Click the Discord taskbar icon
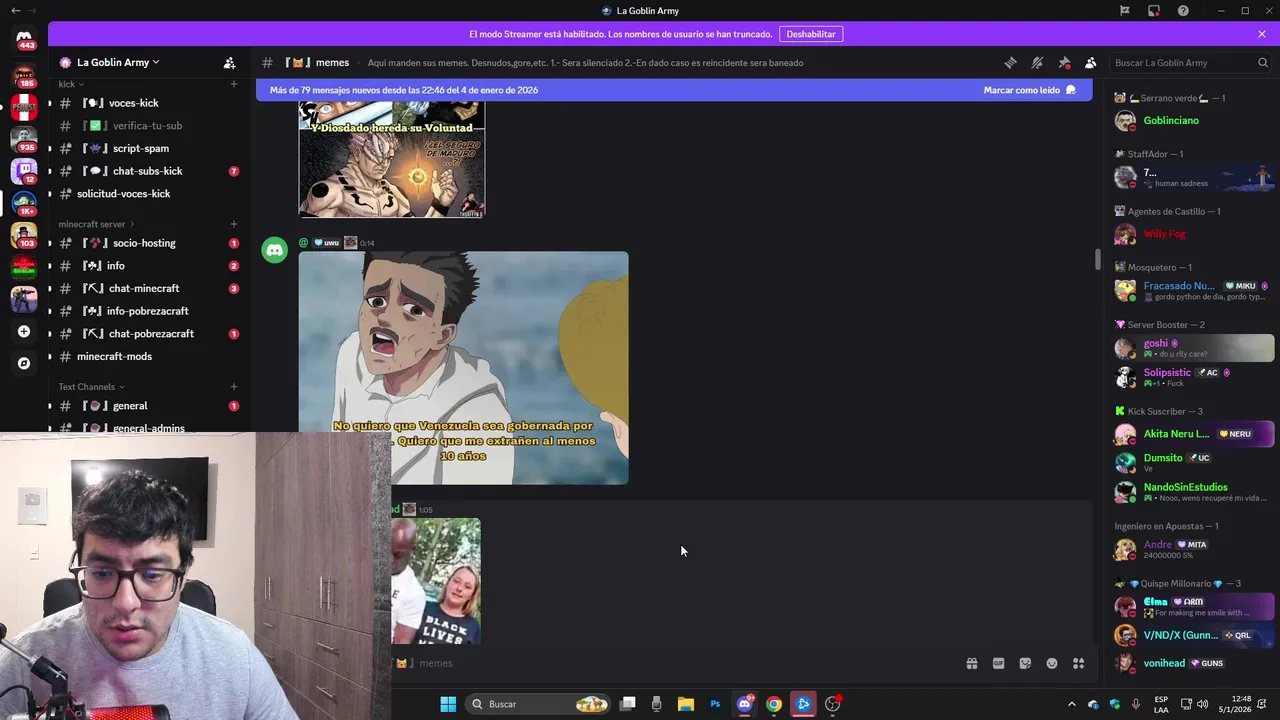1280x720 pixels. 745,704
